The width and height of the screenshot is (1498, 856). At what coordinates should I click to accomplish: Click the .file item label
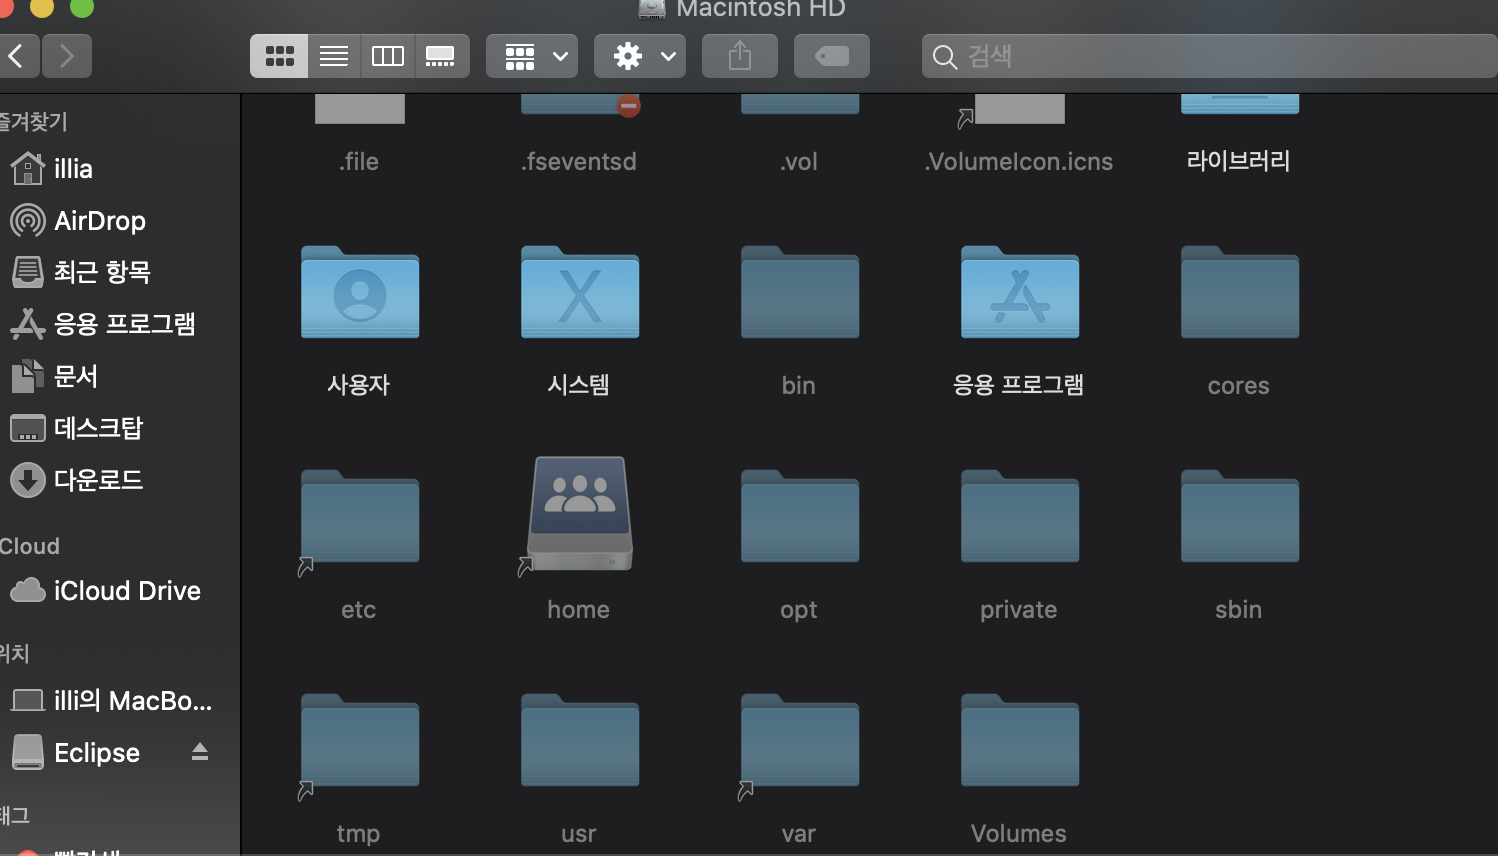click(x=359, y=162)
